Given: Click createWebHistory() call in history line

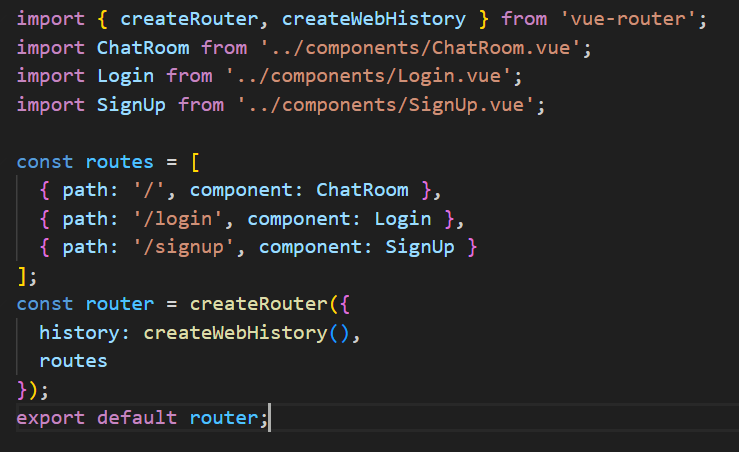Looking at the screenshot, I should pyautogui.click(x=246, y=333).
